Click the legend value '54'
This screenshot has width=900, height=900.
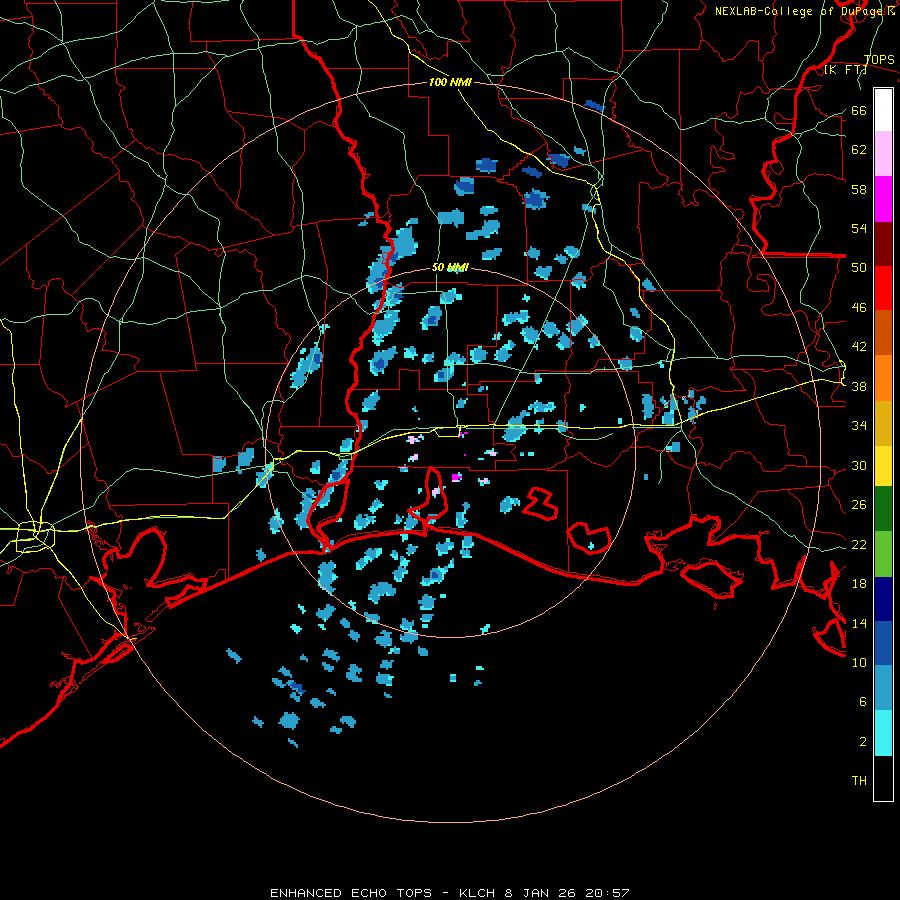click(x=859, y=228)
